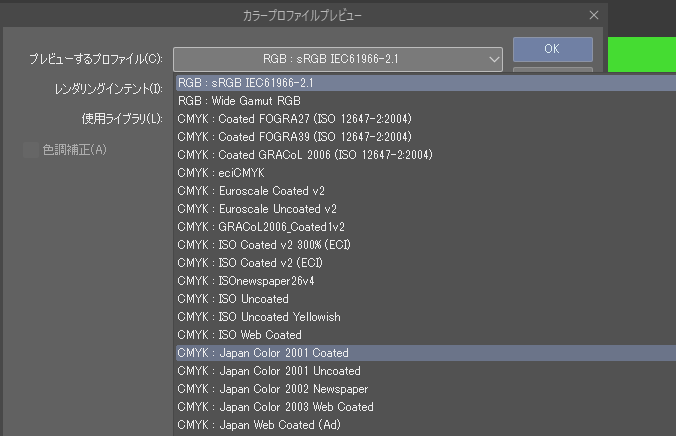Close the カラープロファイルプレビュー dialog
The image size is (676, 436).
point(594,15)
